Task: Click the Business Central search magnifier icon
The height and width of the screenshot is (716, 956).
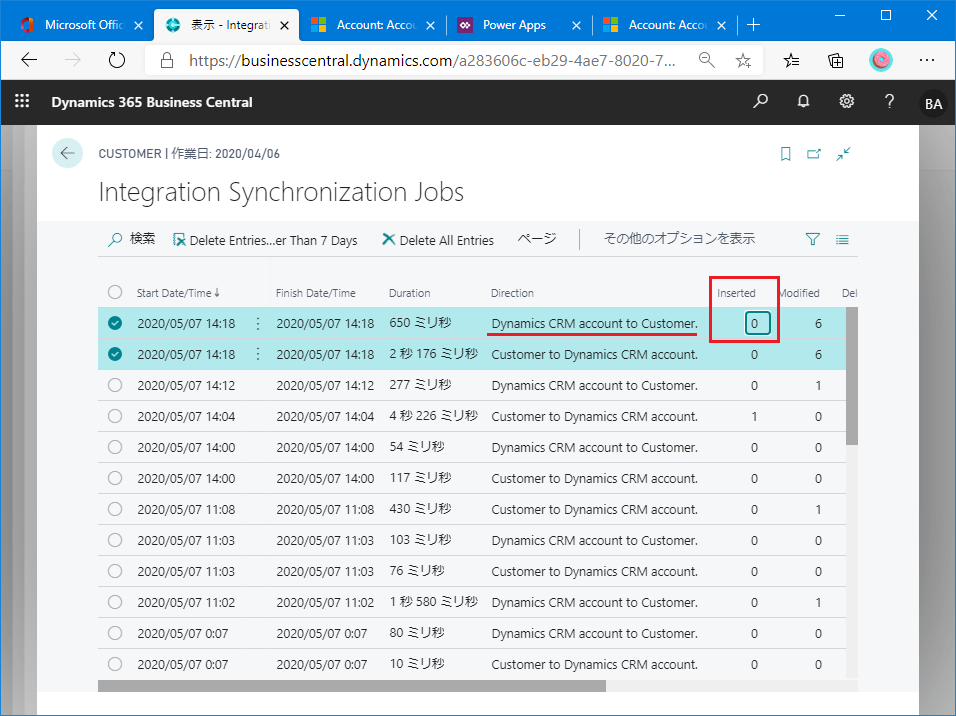Action: 760,101
